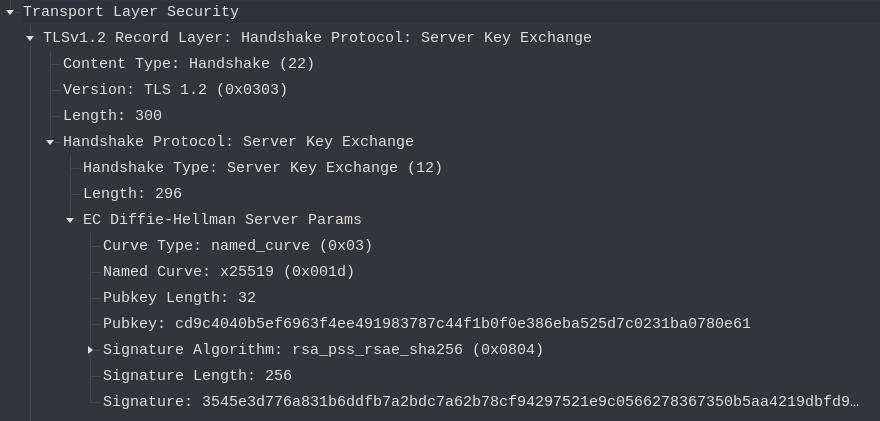
Task: Click the Named Curve: x25519 field
Action: point(228,272)
